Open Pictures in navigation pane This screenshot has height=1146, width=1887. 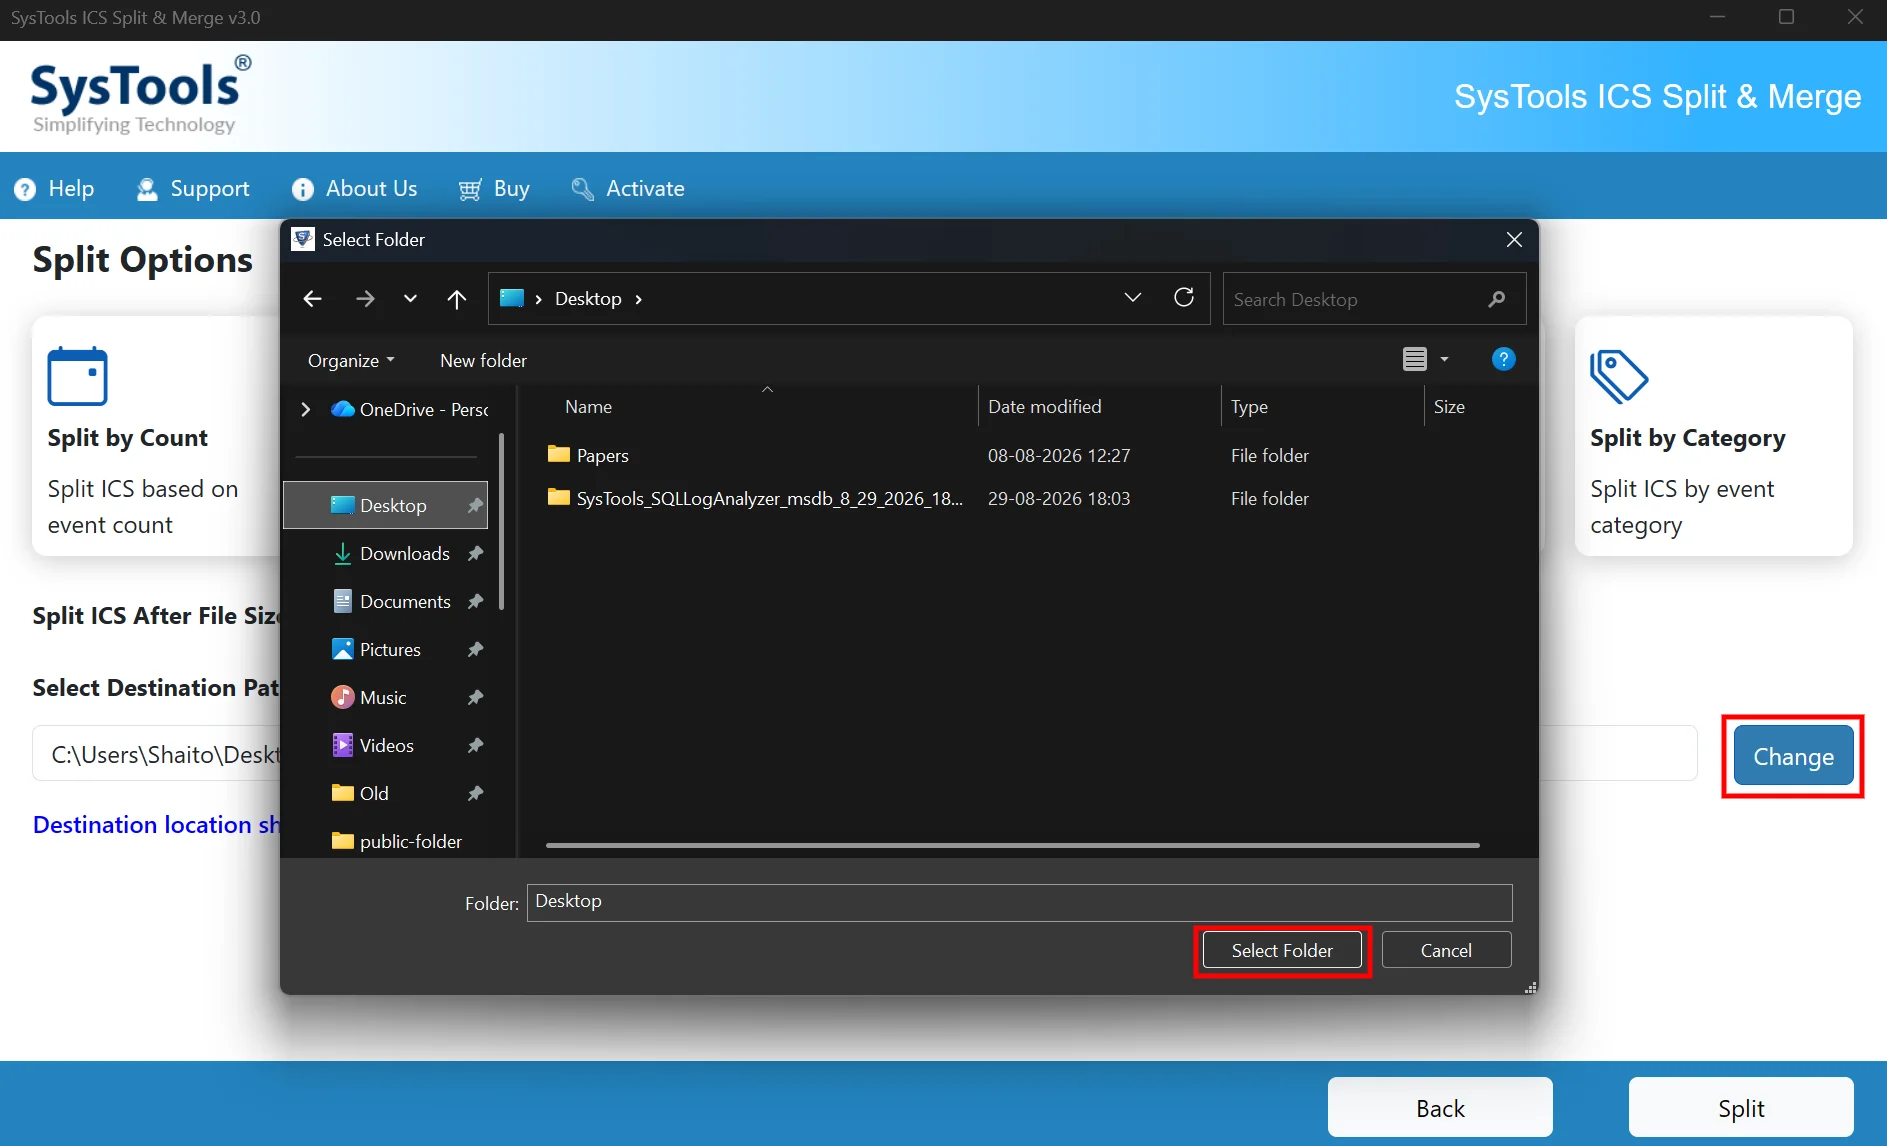(x=376, y=649)
